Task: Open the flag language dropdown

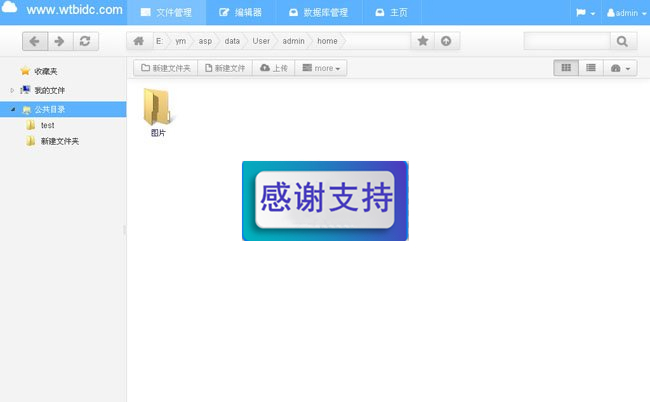Action: pyautogui.click(x=585, y=13)
